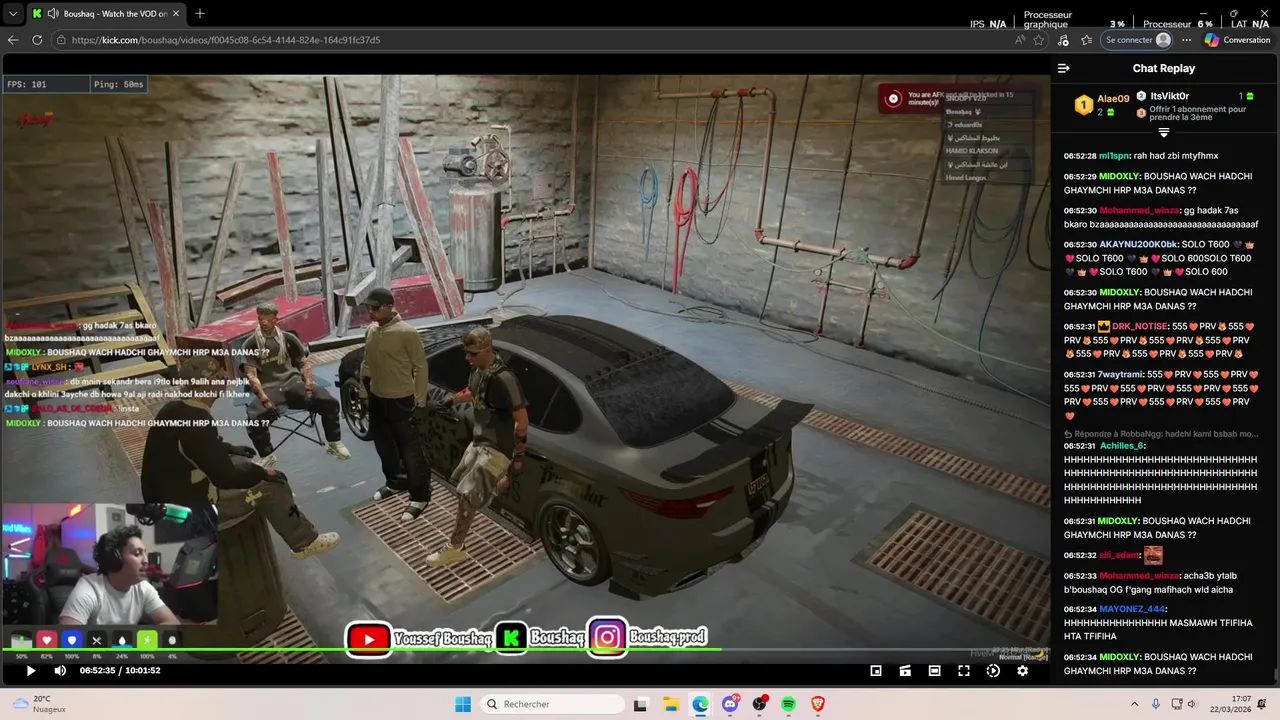This screenshot has height=720, width=1280.
Task: Click the AKAYNU200K0bk username in chat
Action: point(1138,245)
